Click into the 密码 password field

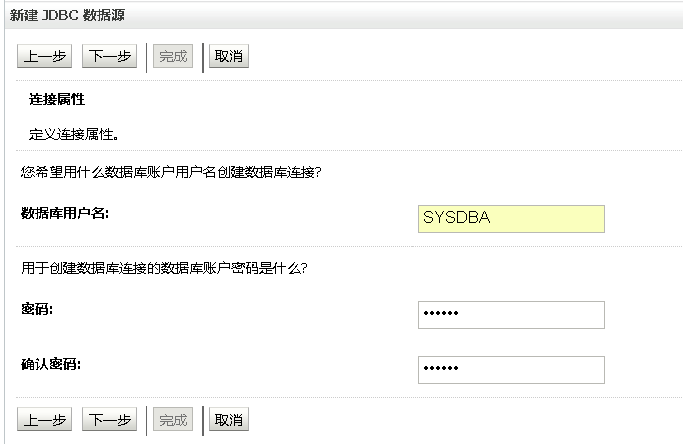pos(511,315)
